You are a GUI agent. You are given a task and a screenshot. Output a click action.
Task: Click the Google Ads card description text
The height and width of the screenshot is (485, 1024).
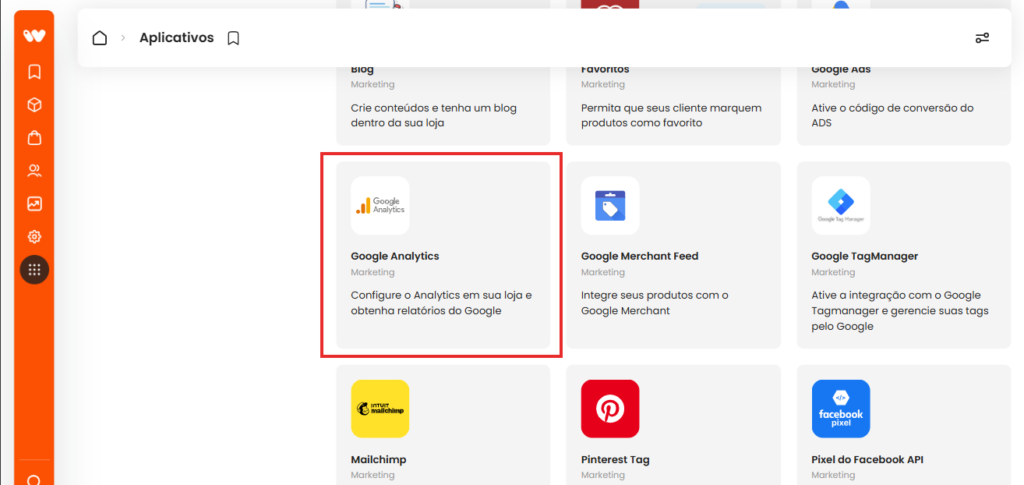coord(893,115)
